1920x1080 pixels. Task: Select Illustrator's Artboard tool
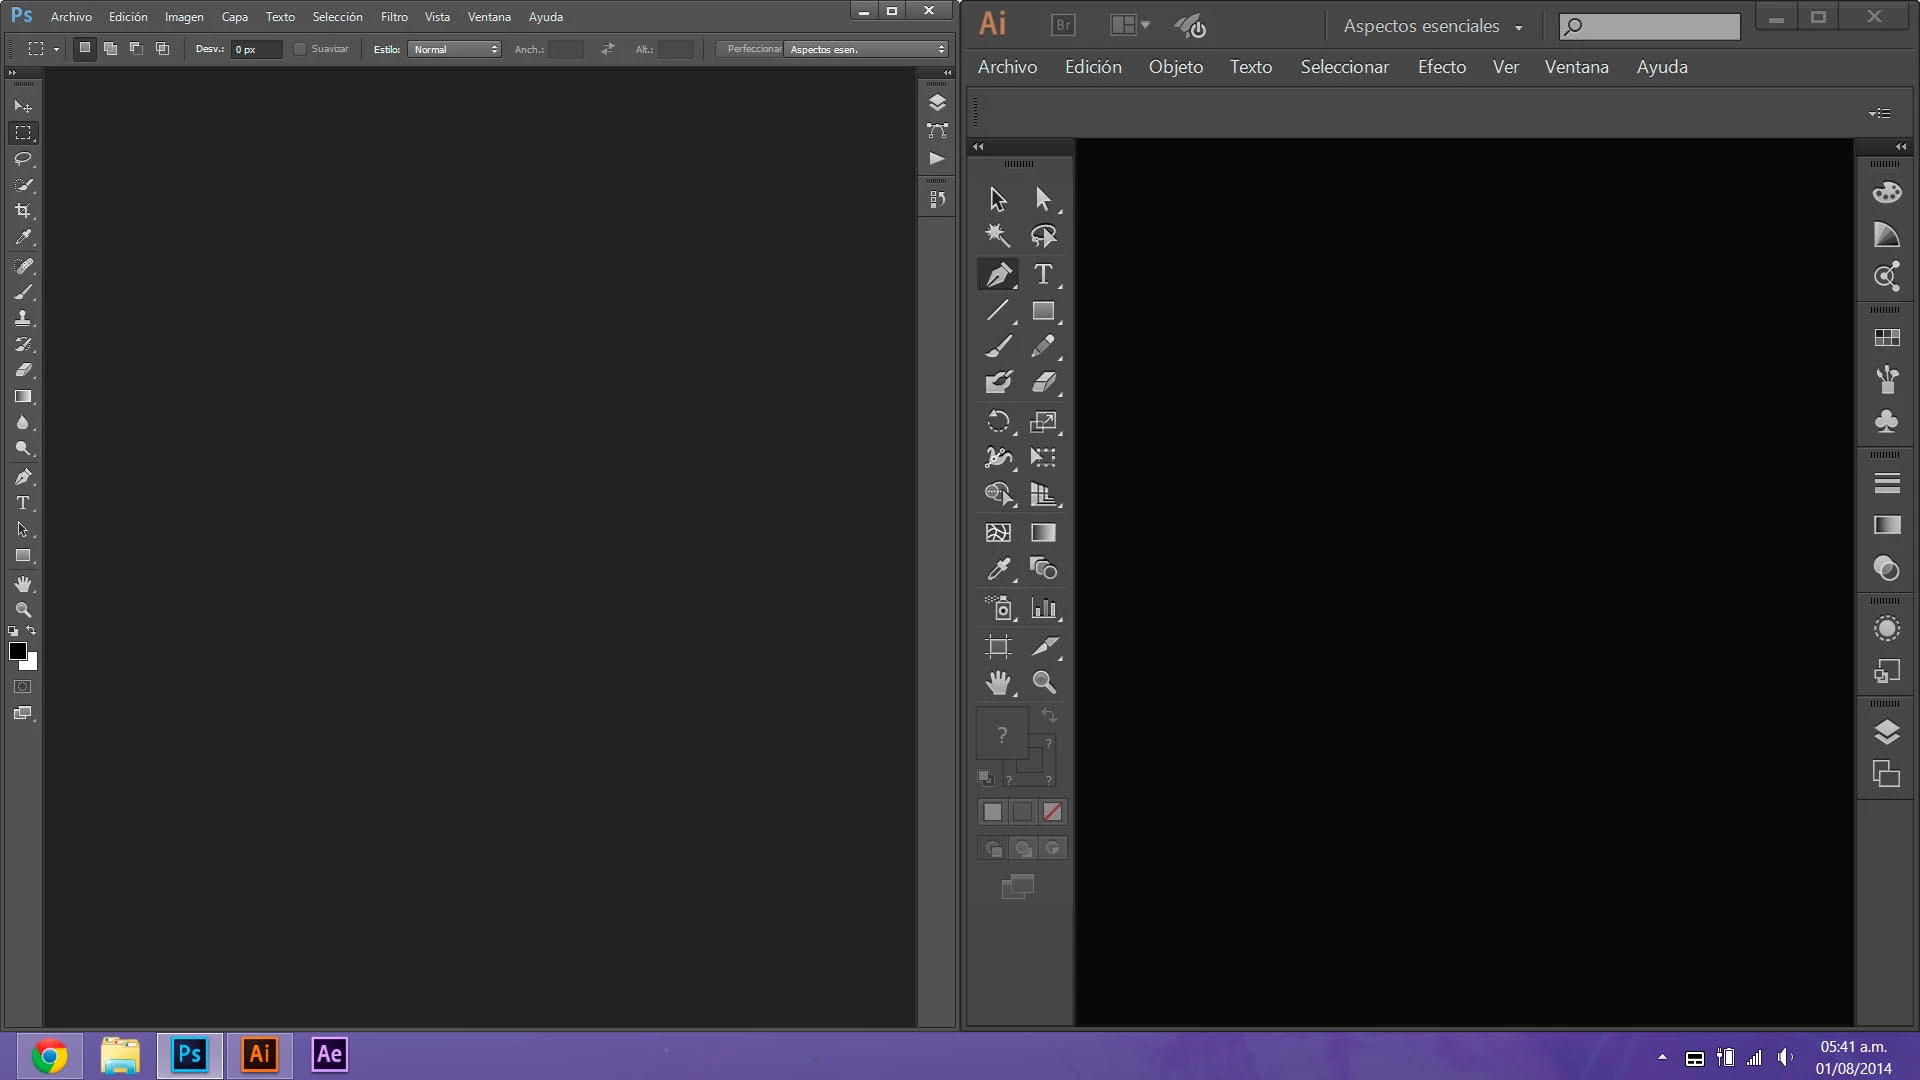(x=998, y=647)
